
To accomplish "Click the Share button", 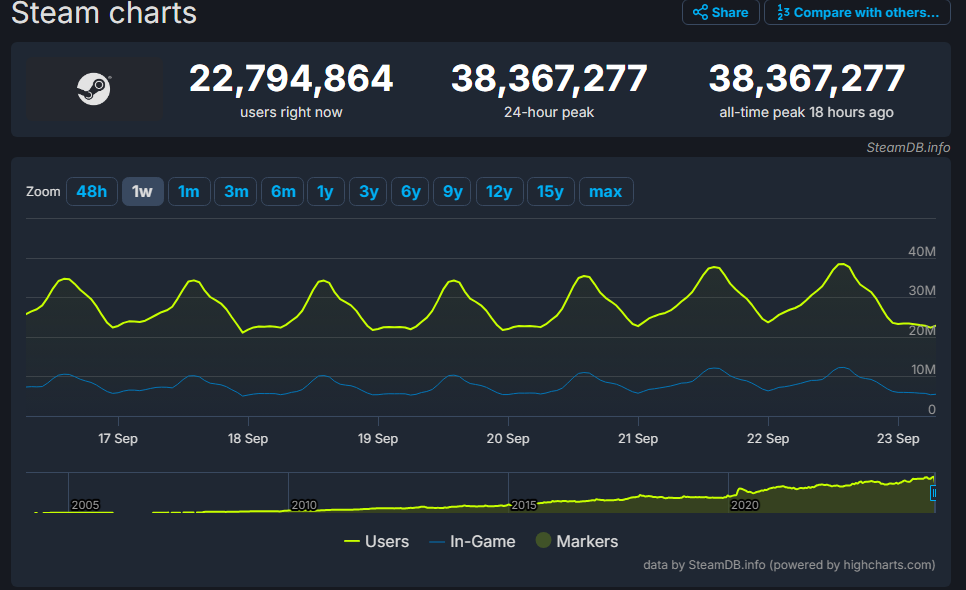I will point(720,12).
